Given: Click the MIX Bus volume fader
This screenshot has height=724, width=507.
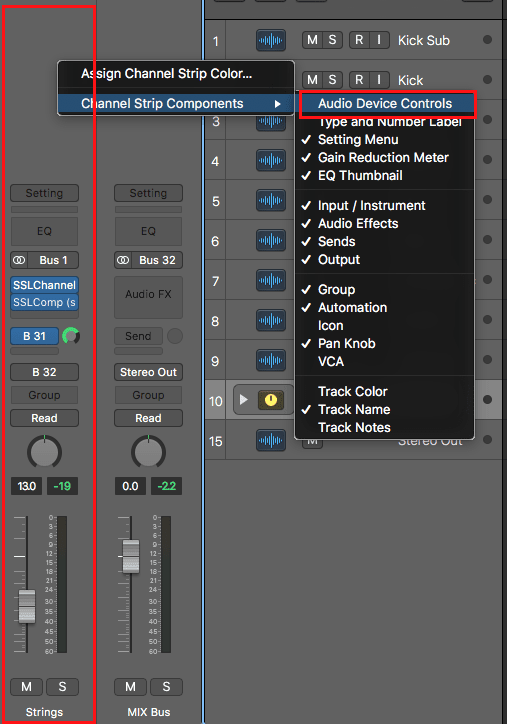Looking at the screenshot, I should pyautogui.click(x=131, y=556).
